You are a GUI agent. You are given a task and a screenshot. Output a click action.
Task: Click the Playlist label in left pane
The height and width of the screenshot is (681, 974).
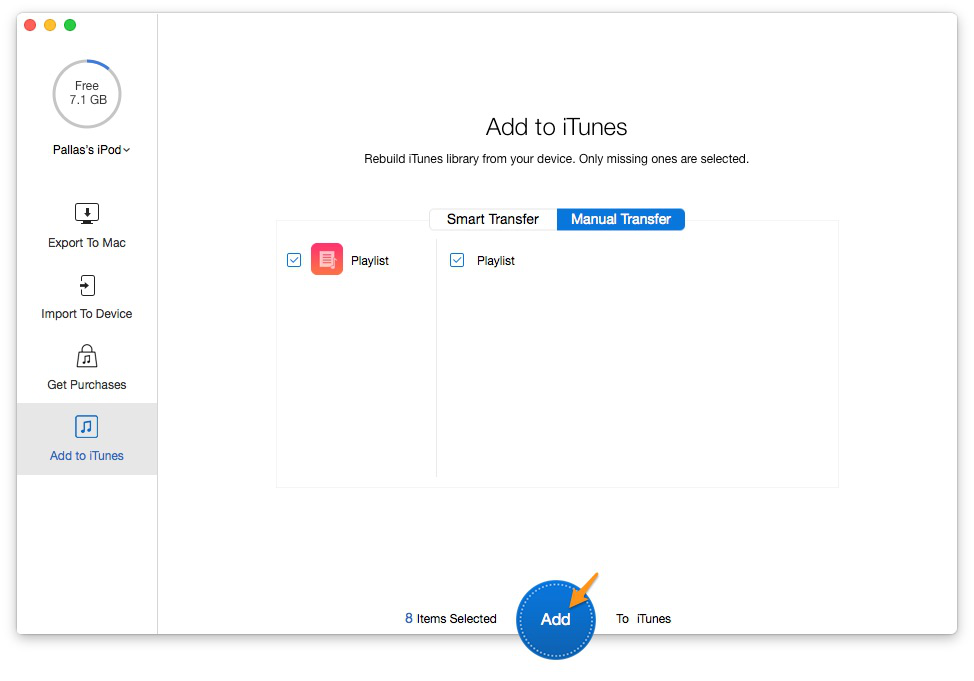pyautogui.click(x=370, y=260)
